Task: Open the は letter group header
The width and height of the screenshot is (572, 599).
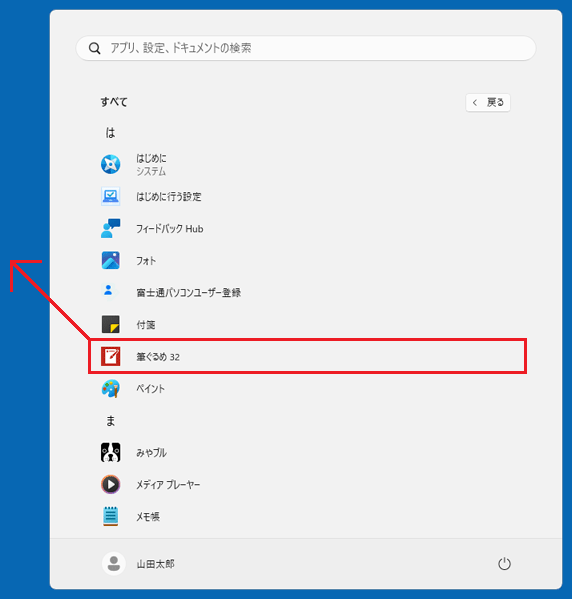Action: click(x=110, y=133)
